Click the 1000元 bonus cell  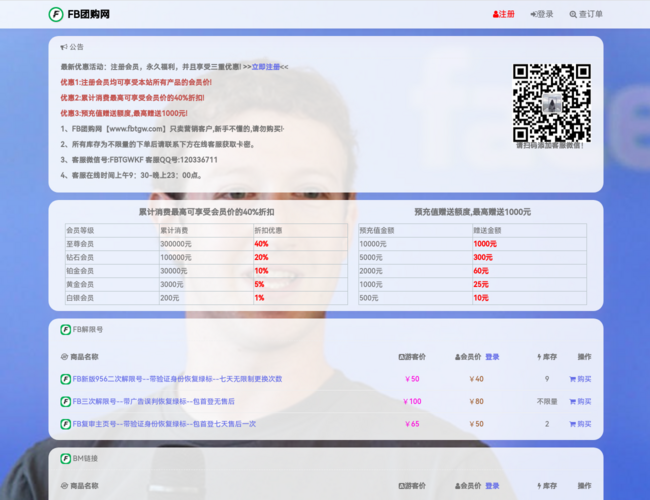[529, 244]
